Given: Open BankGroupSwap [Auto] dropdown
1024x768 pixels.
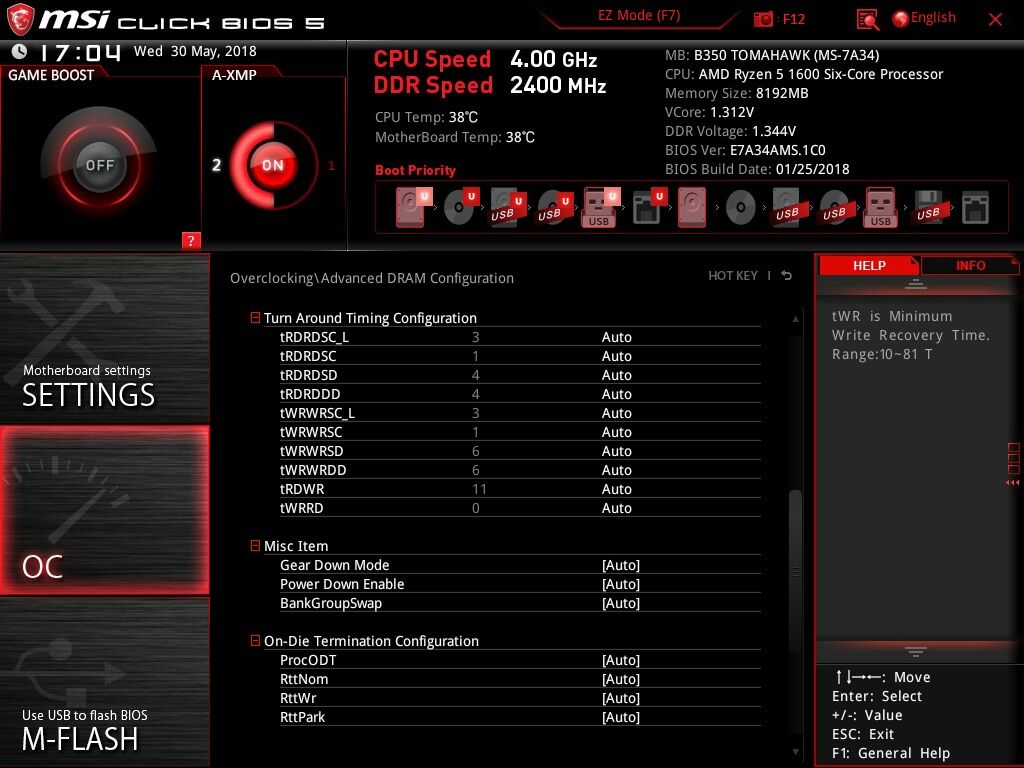Looking at the screenshot, I should [x=620, y=603].
